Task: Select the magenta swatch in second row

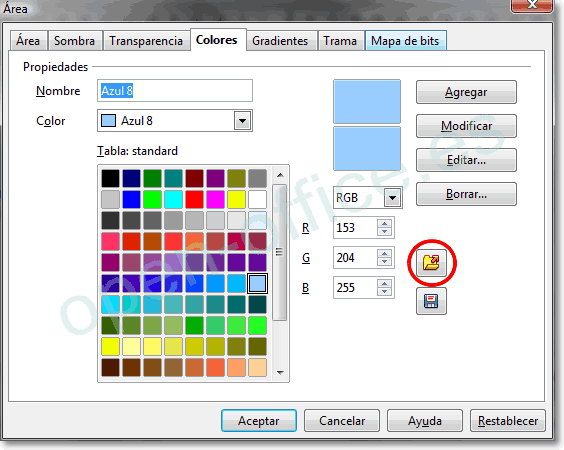Action: tap(215, 199)
